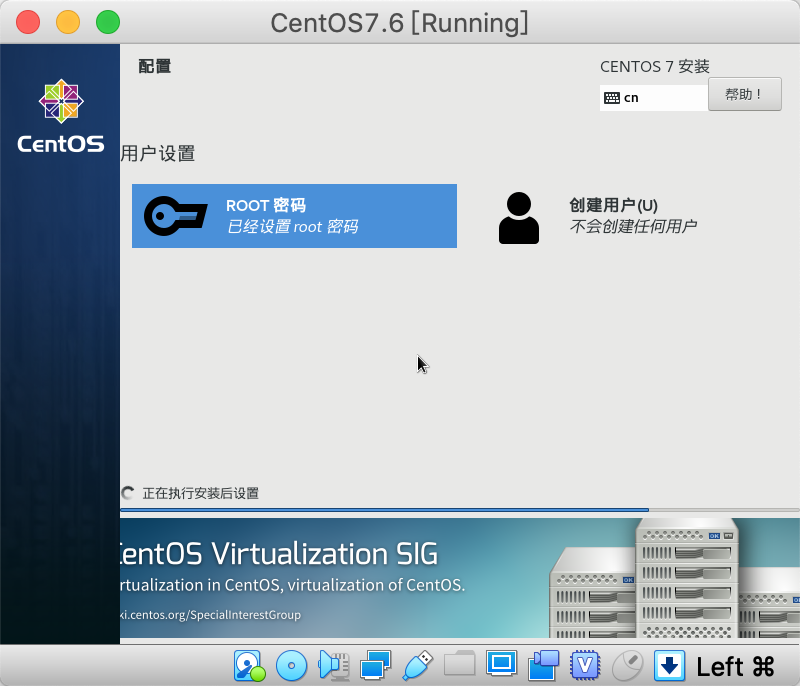Click the user silhouette icon
The width and height of the screenshot is (800, 686).
(519, 218)
